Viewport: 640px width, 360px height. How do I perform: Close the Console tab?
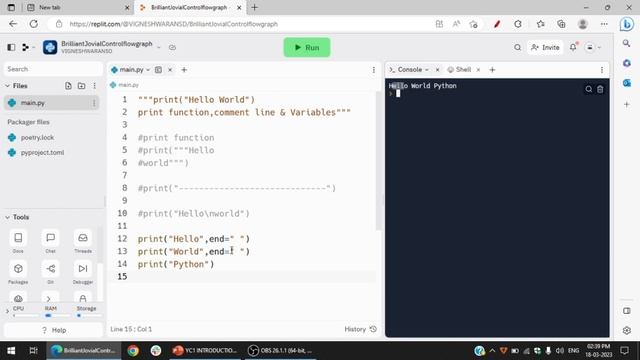click(x=438, y=70)
